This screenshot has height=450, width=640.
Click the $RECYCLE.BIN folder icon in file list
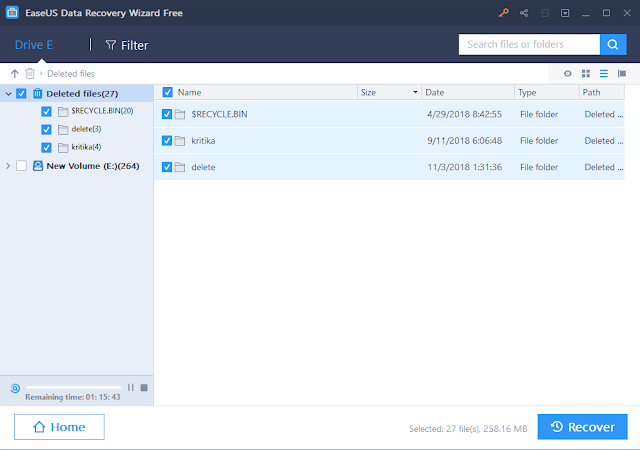coord(180,114)
